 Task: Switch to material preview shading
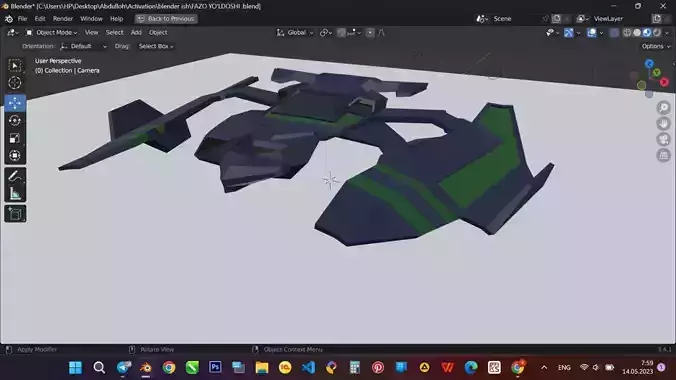[647, 32]
